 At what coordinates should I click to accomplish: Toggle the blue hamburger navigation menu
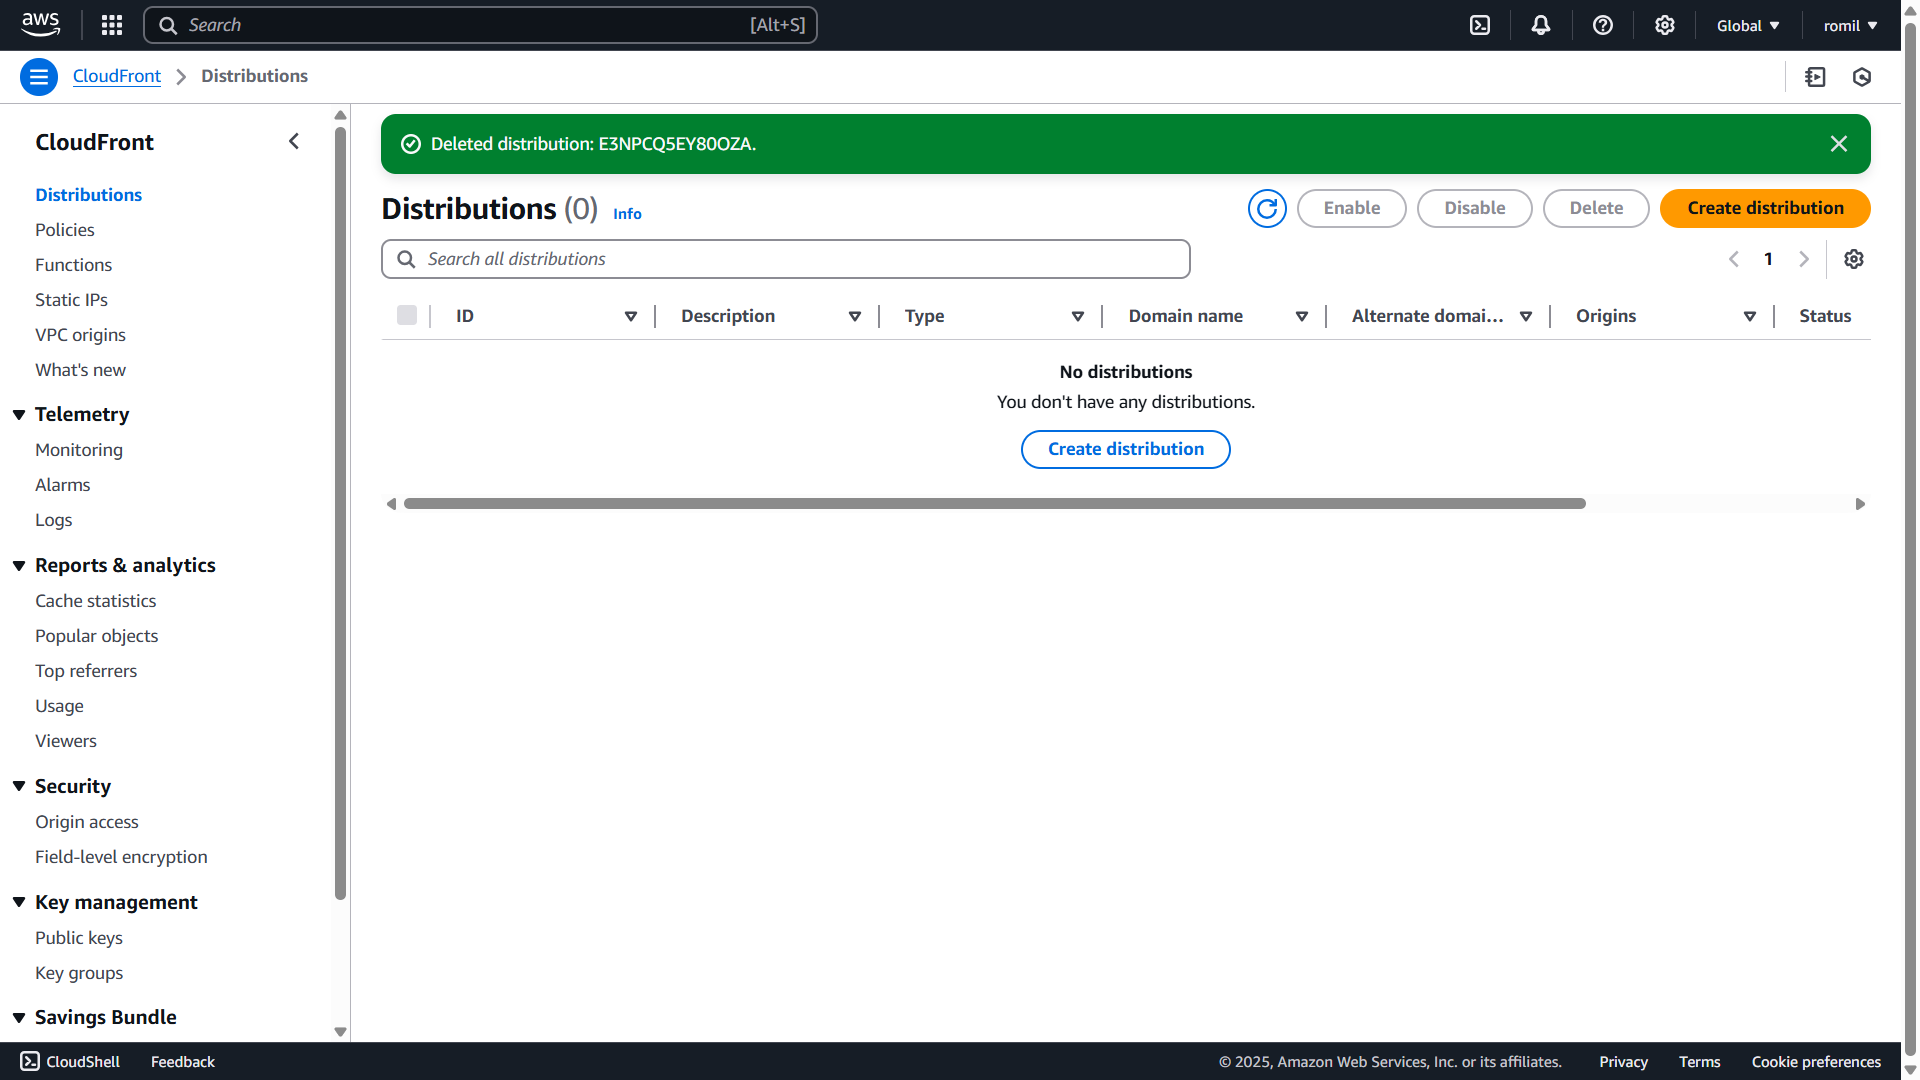pyautogui.click(x=39, y=77)
